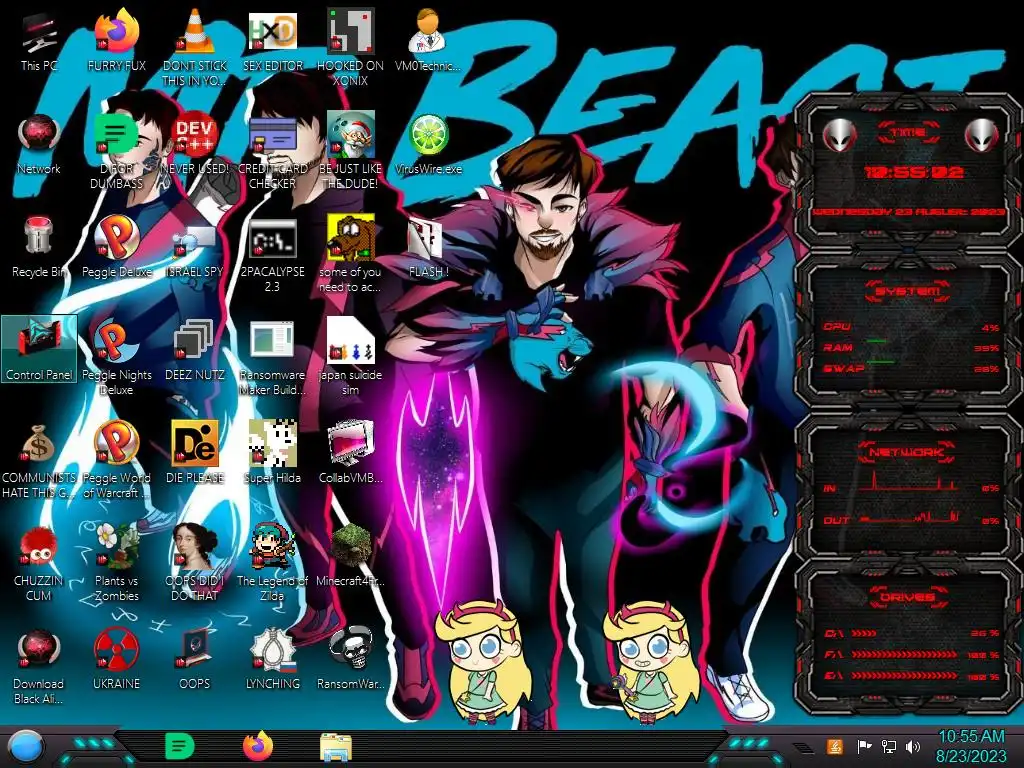This screenshot has height=768, width=1024.
Task: Launch the FURRY FUX Firefox shortcut
Action: (x=116, y=42)
